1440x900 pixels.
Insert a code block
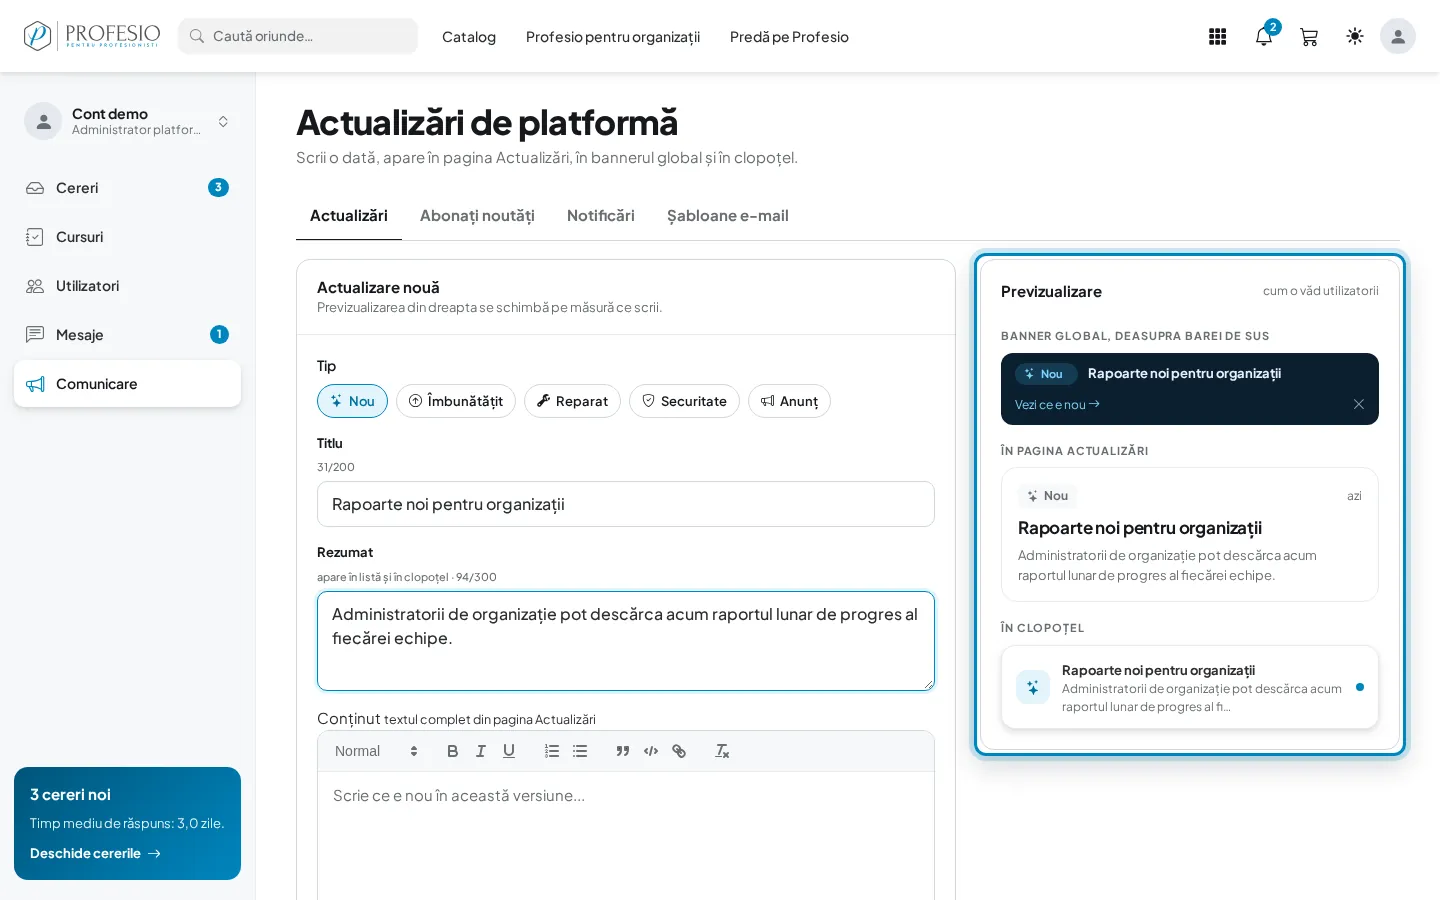pyautogui.click(x=651, y=751)
